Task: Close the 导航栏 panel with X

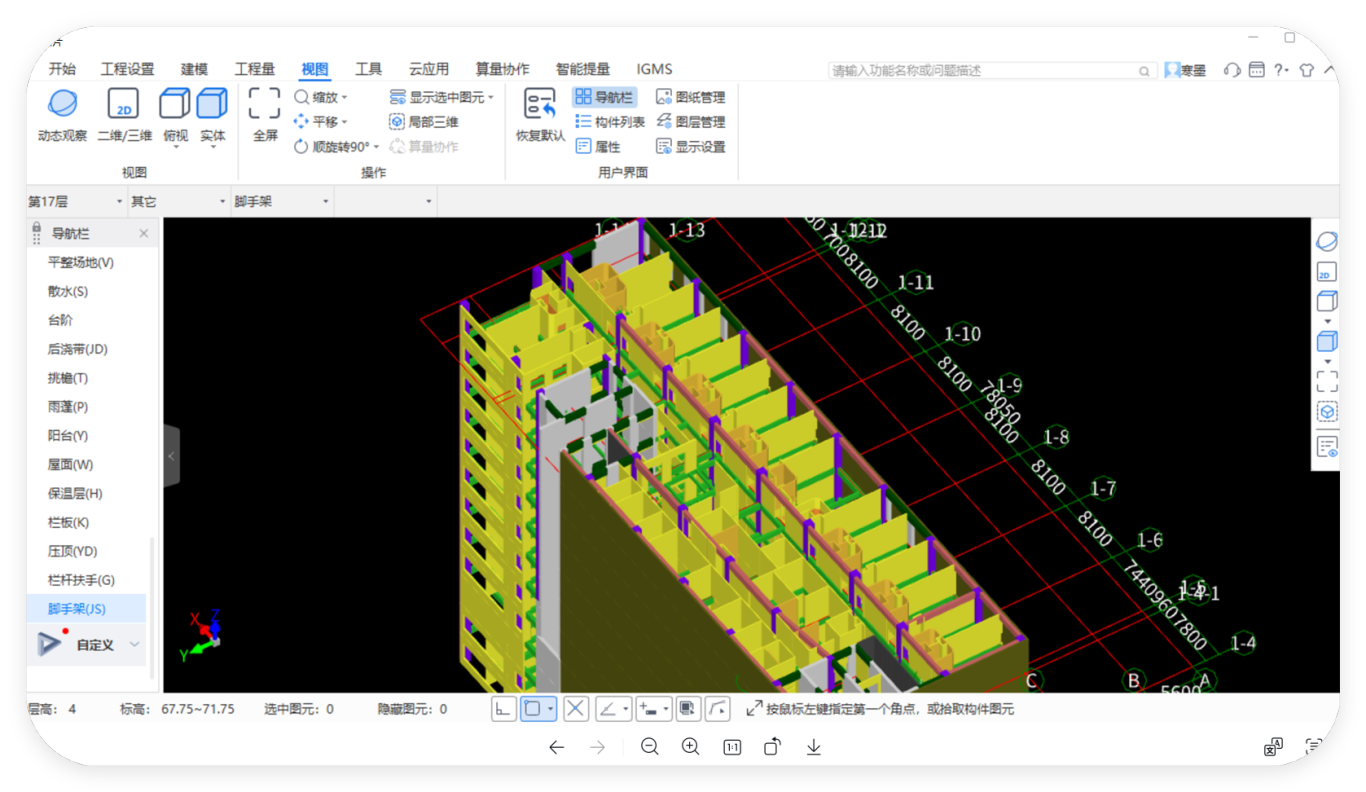Action: (144, 233)
